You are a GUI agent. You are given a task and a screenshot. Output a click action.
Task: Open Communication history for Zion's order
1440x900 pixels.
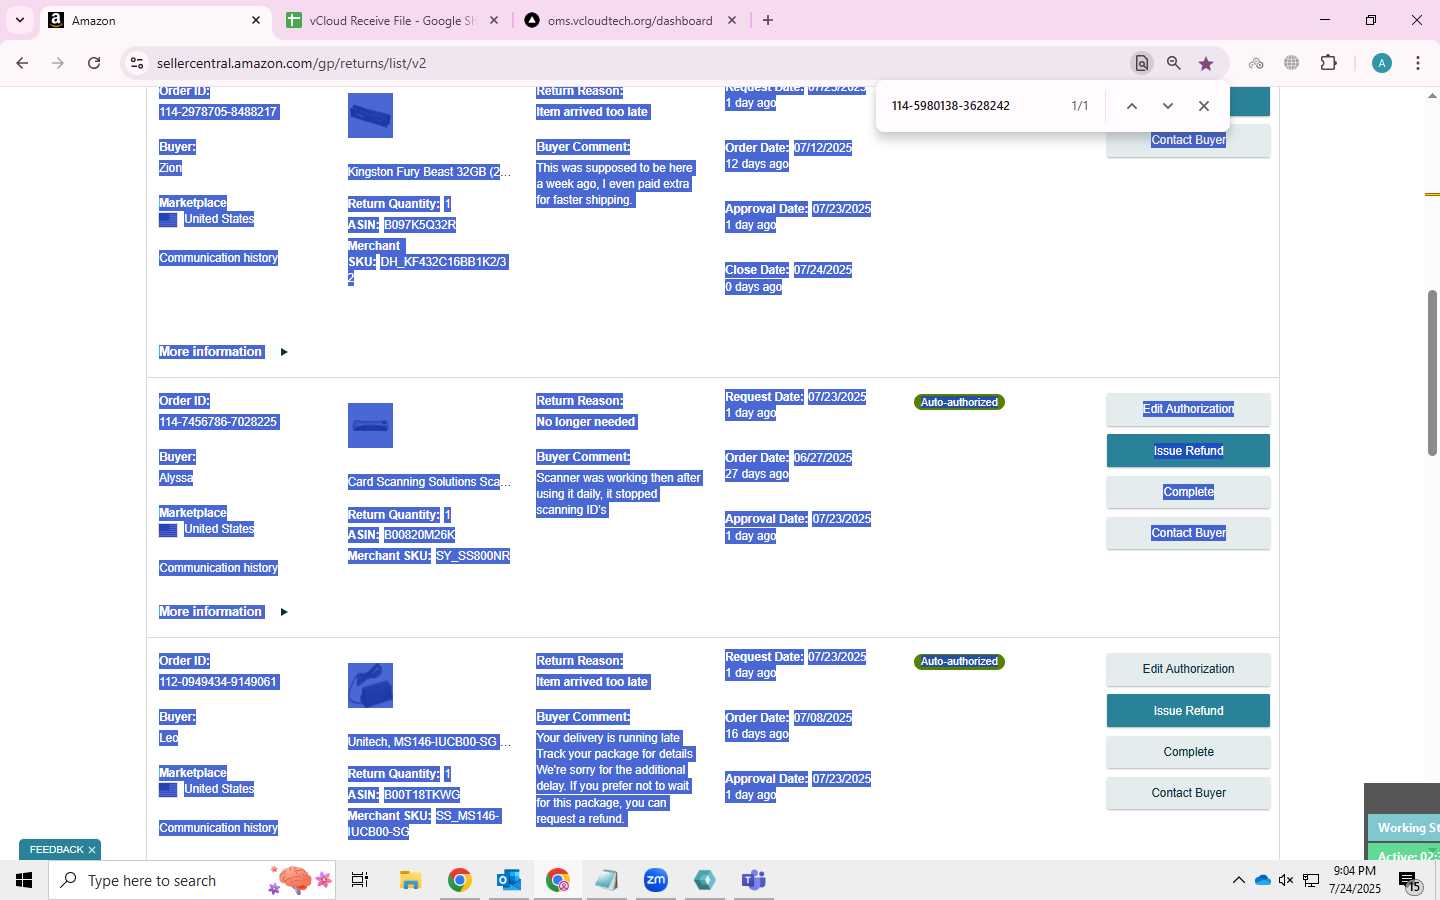click(218, 258)
